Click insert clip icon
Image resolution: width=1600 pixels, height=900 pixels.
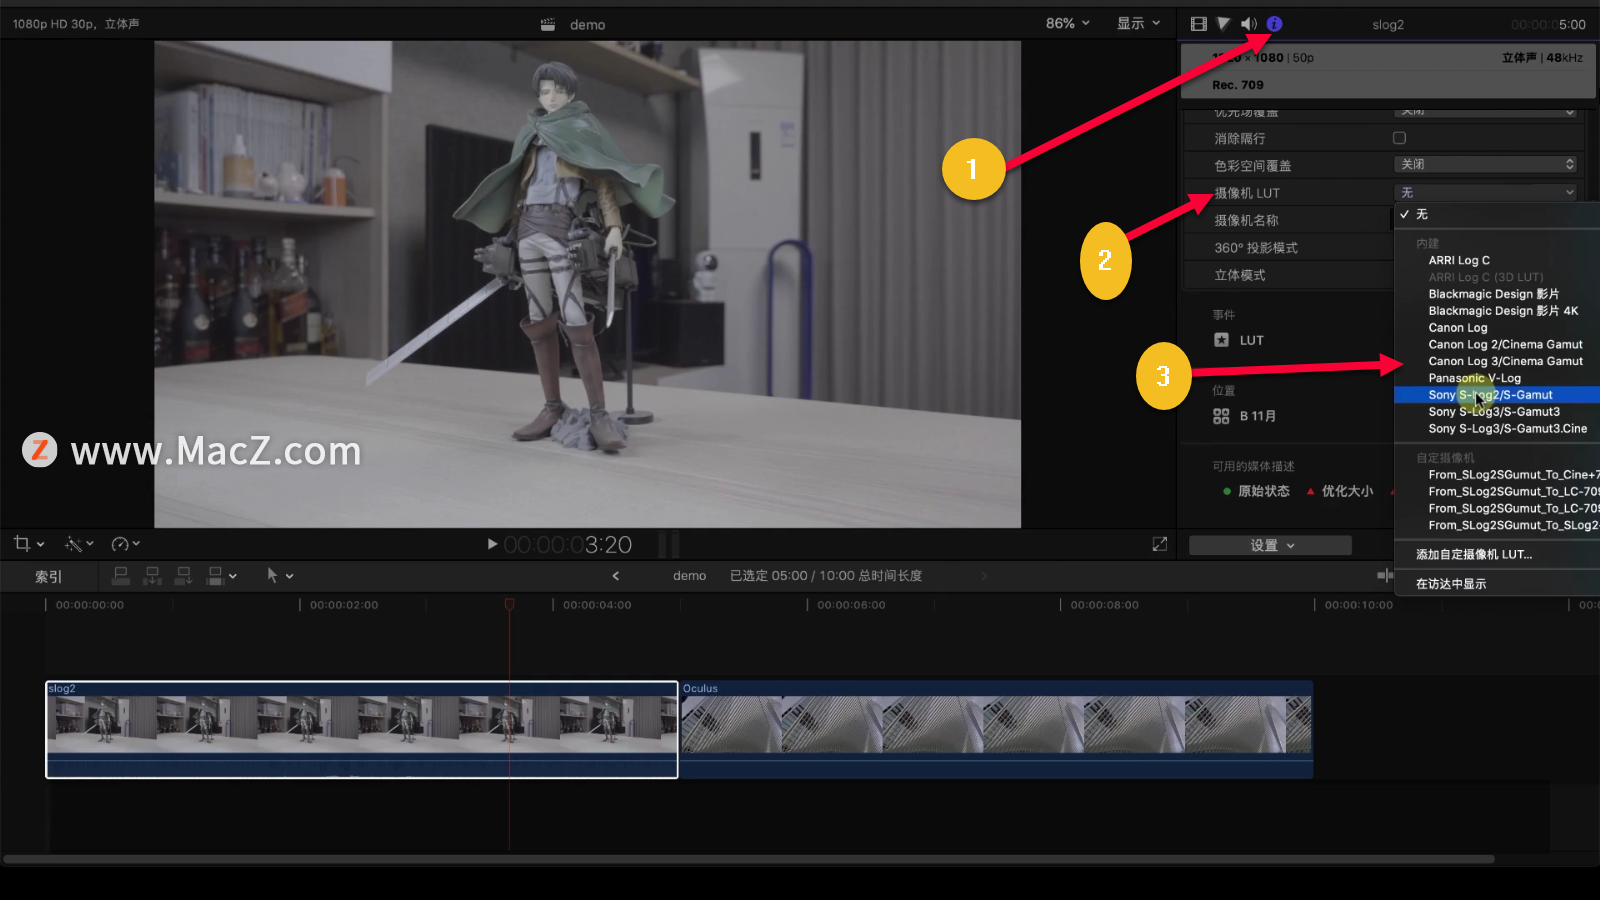[x=152, y=575]
